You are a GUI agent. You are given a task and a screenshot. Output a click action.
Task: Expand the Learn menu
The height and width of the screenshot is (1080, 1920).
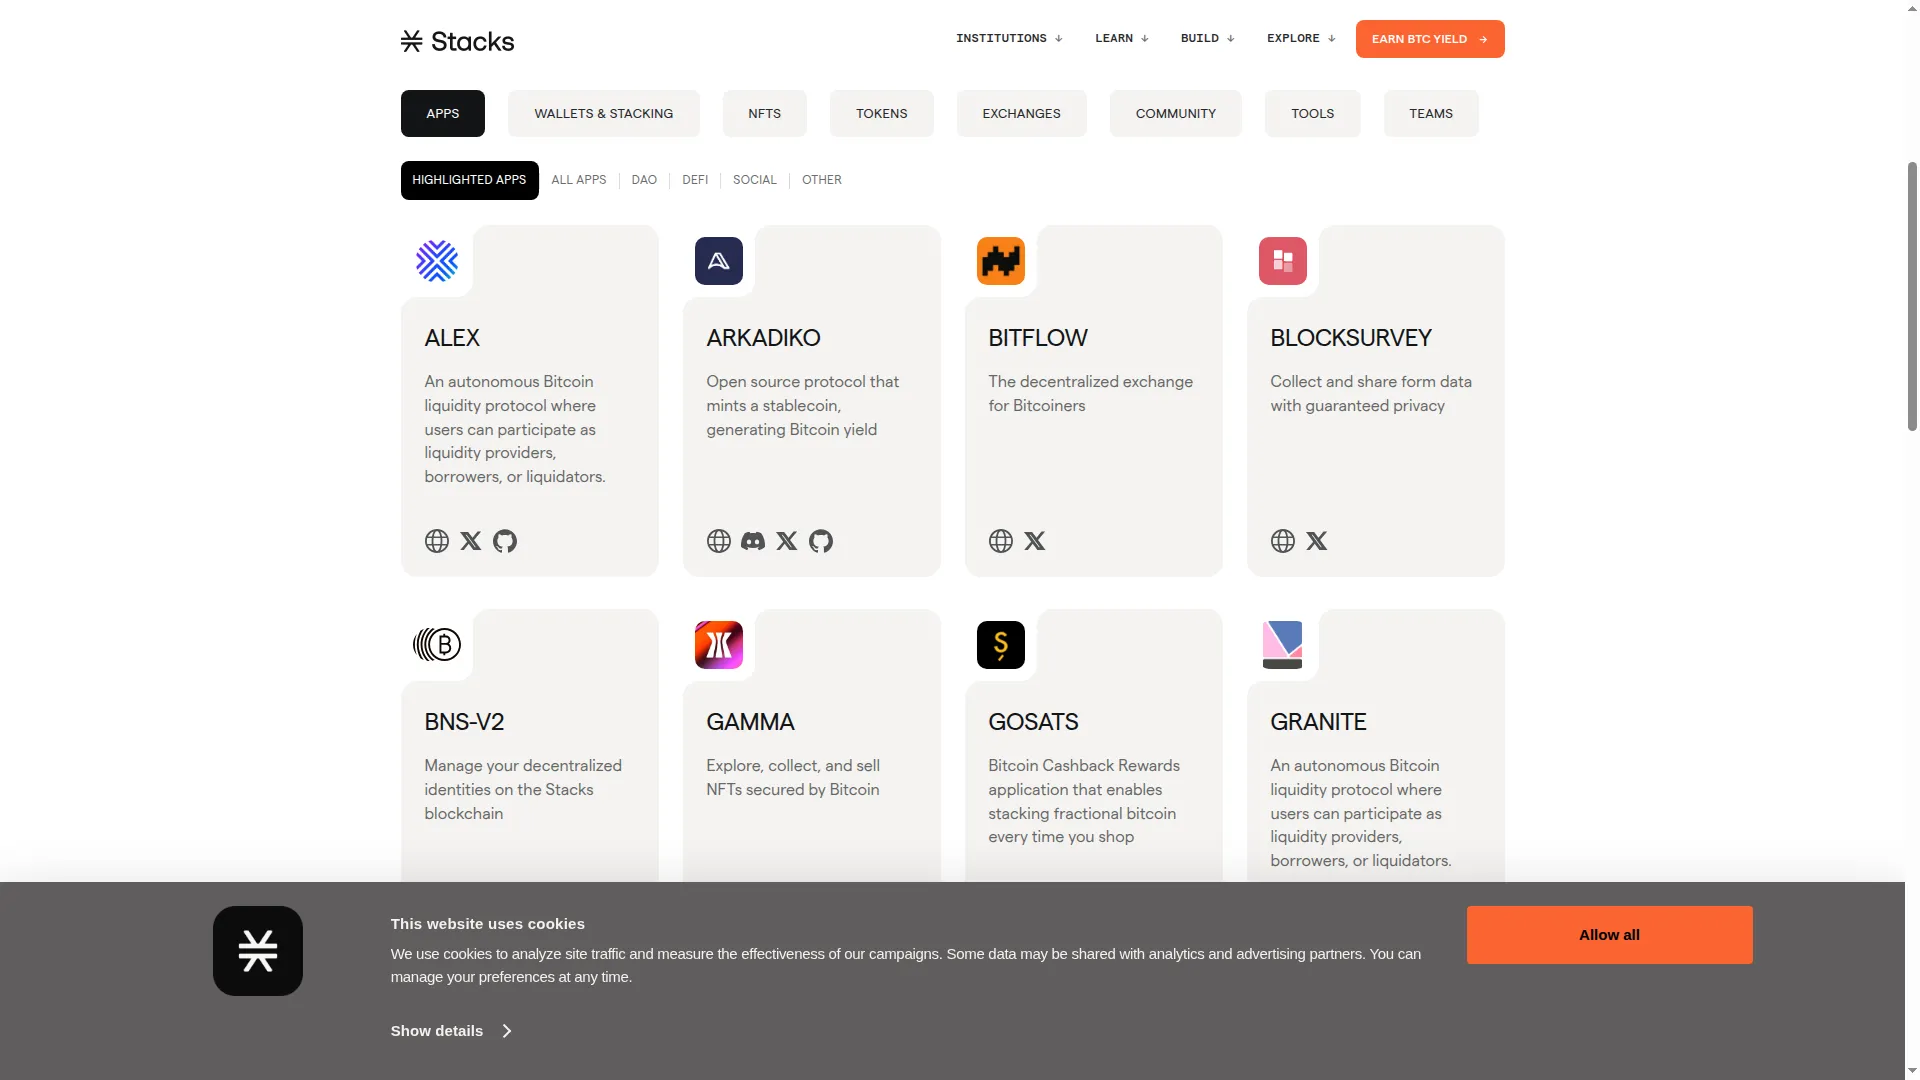1122,38
